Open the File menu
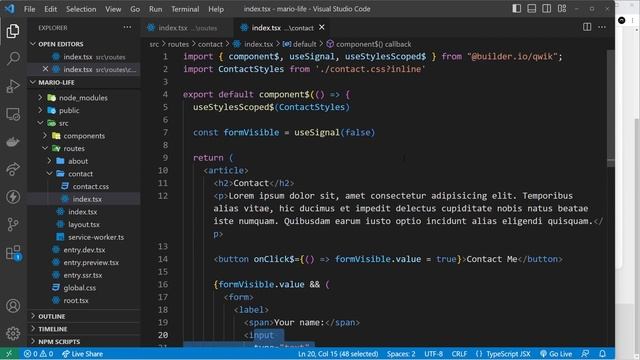The width and height of the screenshot is (640, 360). [29, 9]
